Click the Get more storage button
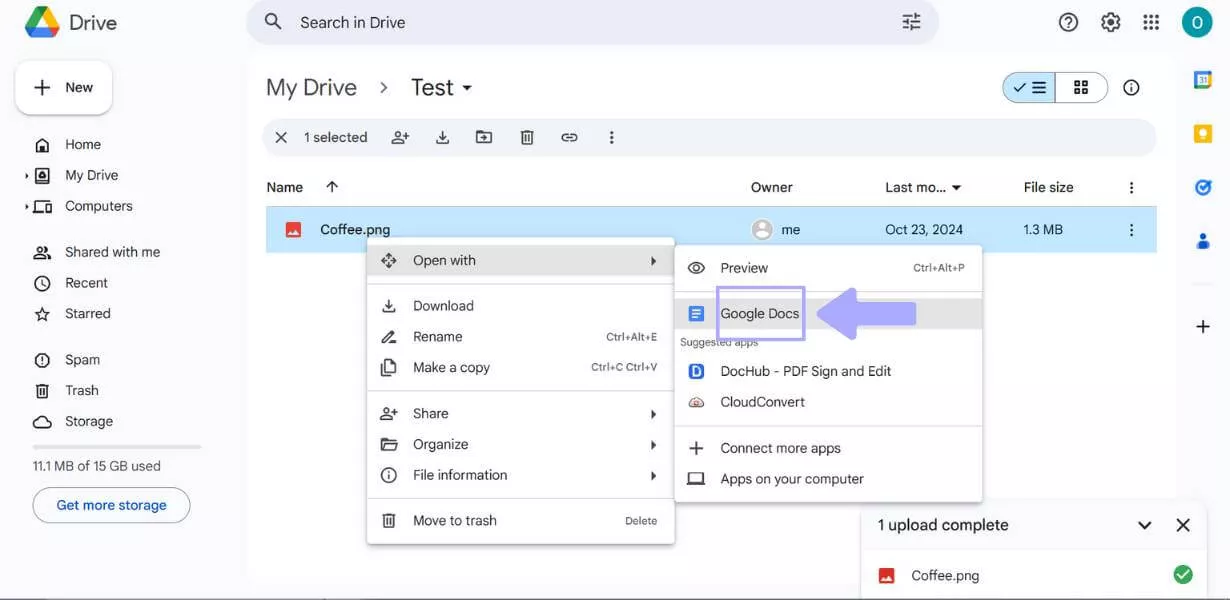This screenshot has height=600, width=1230. pos(111,504)
